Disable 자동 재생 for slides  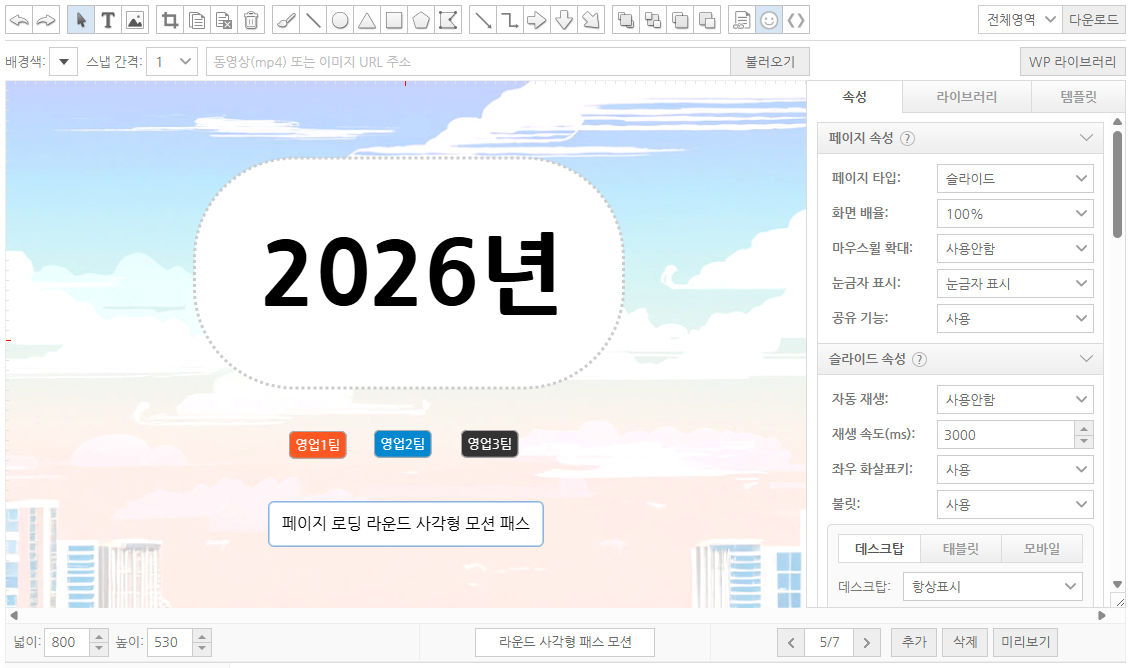(x=1014, y=398)
